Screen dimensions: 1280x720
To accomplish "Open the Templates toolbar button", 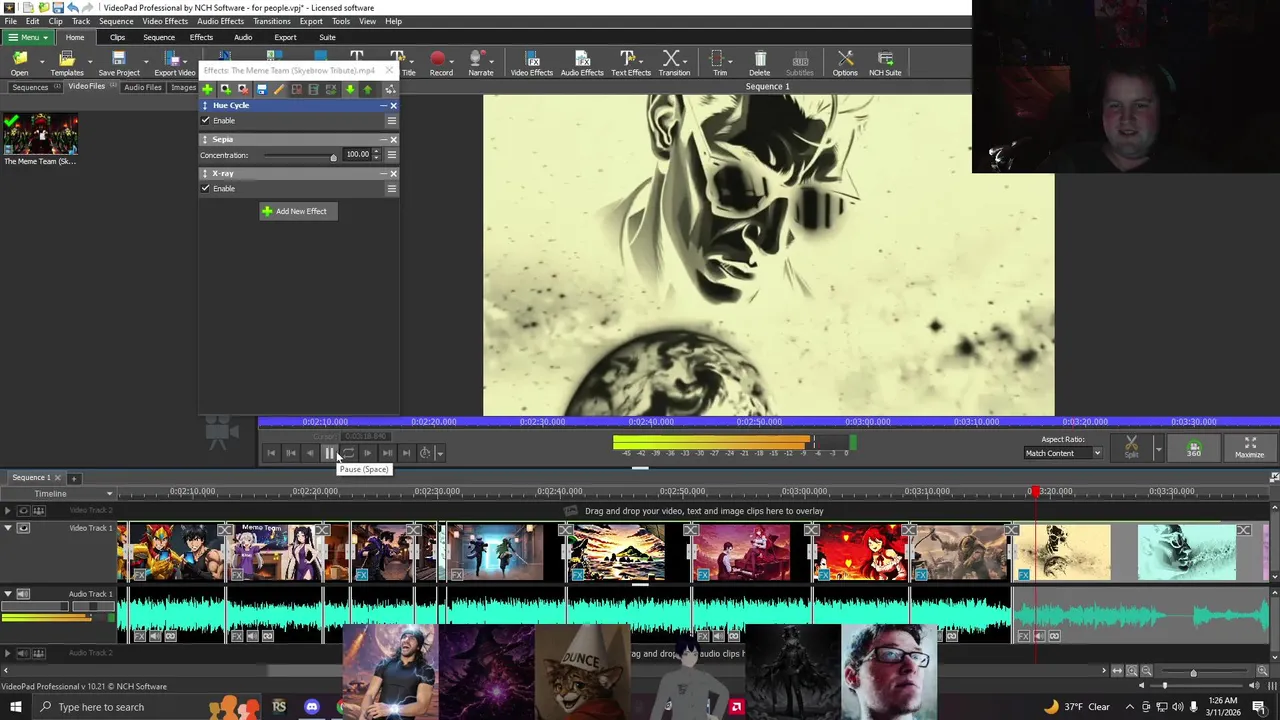I will click(67, 64).
